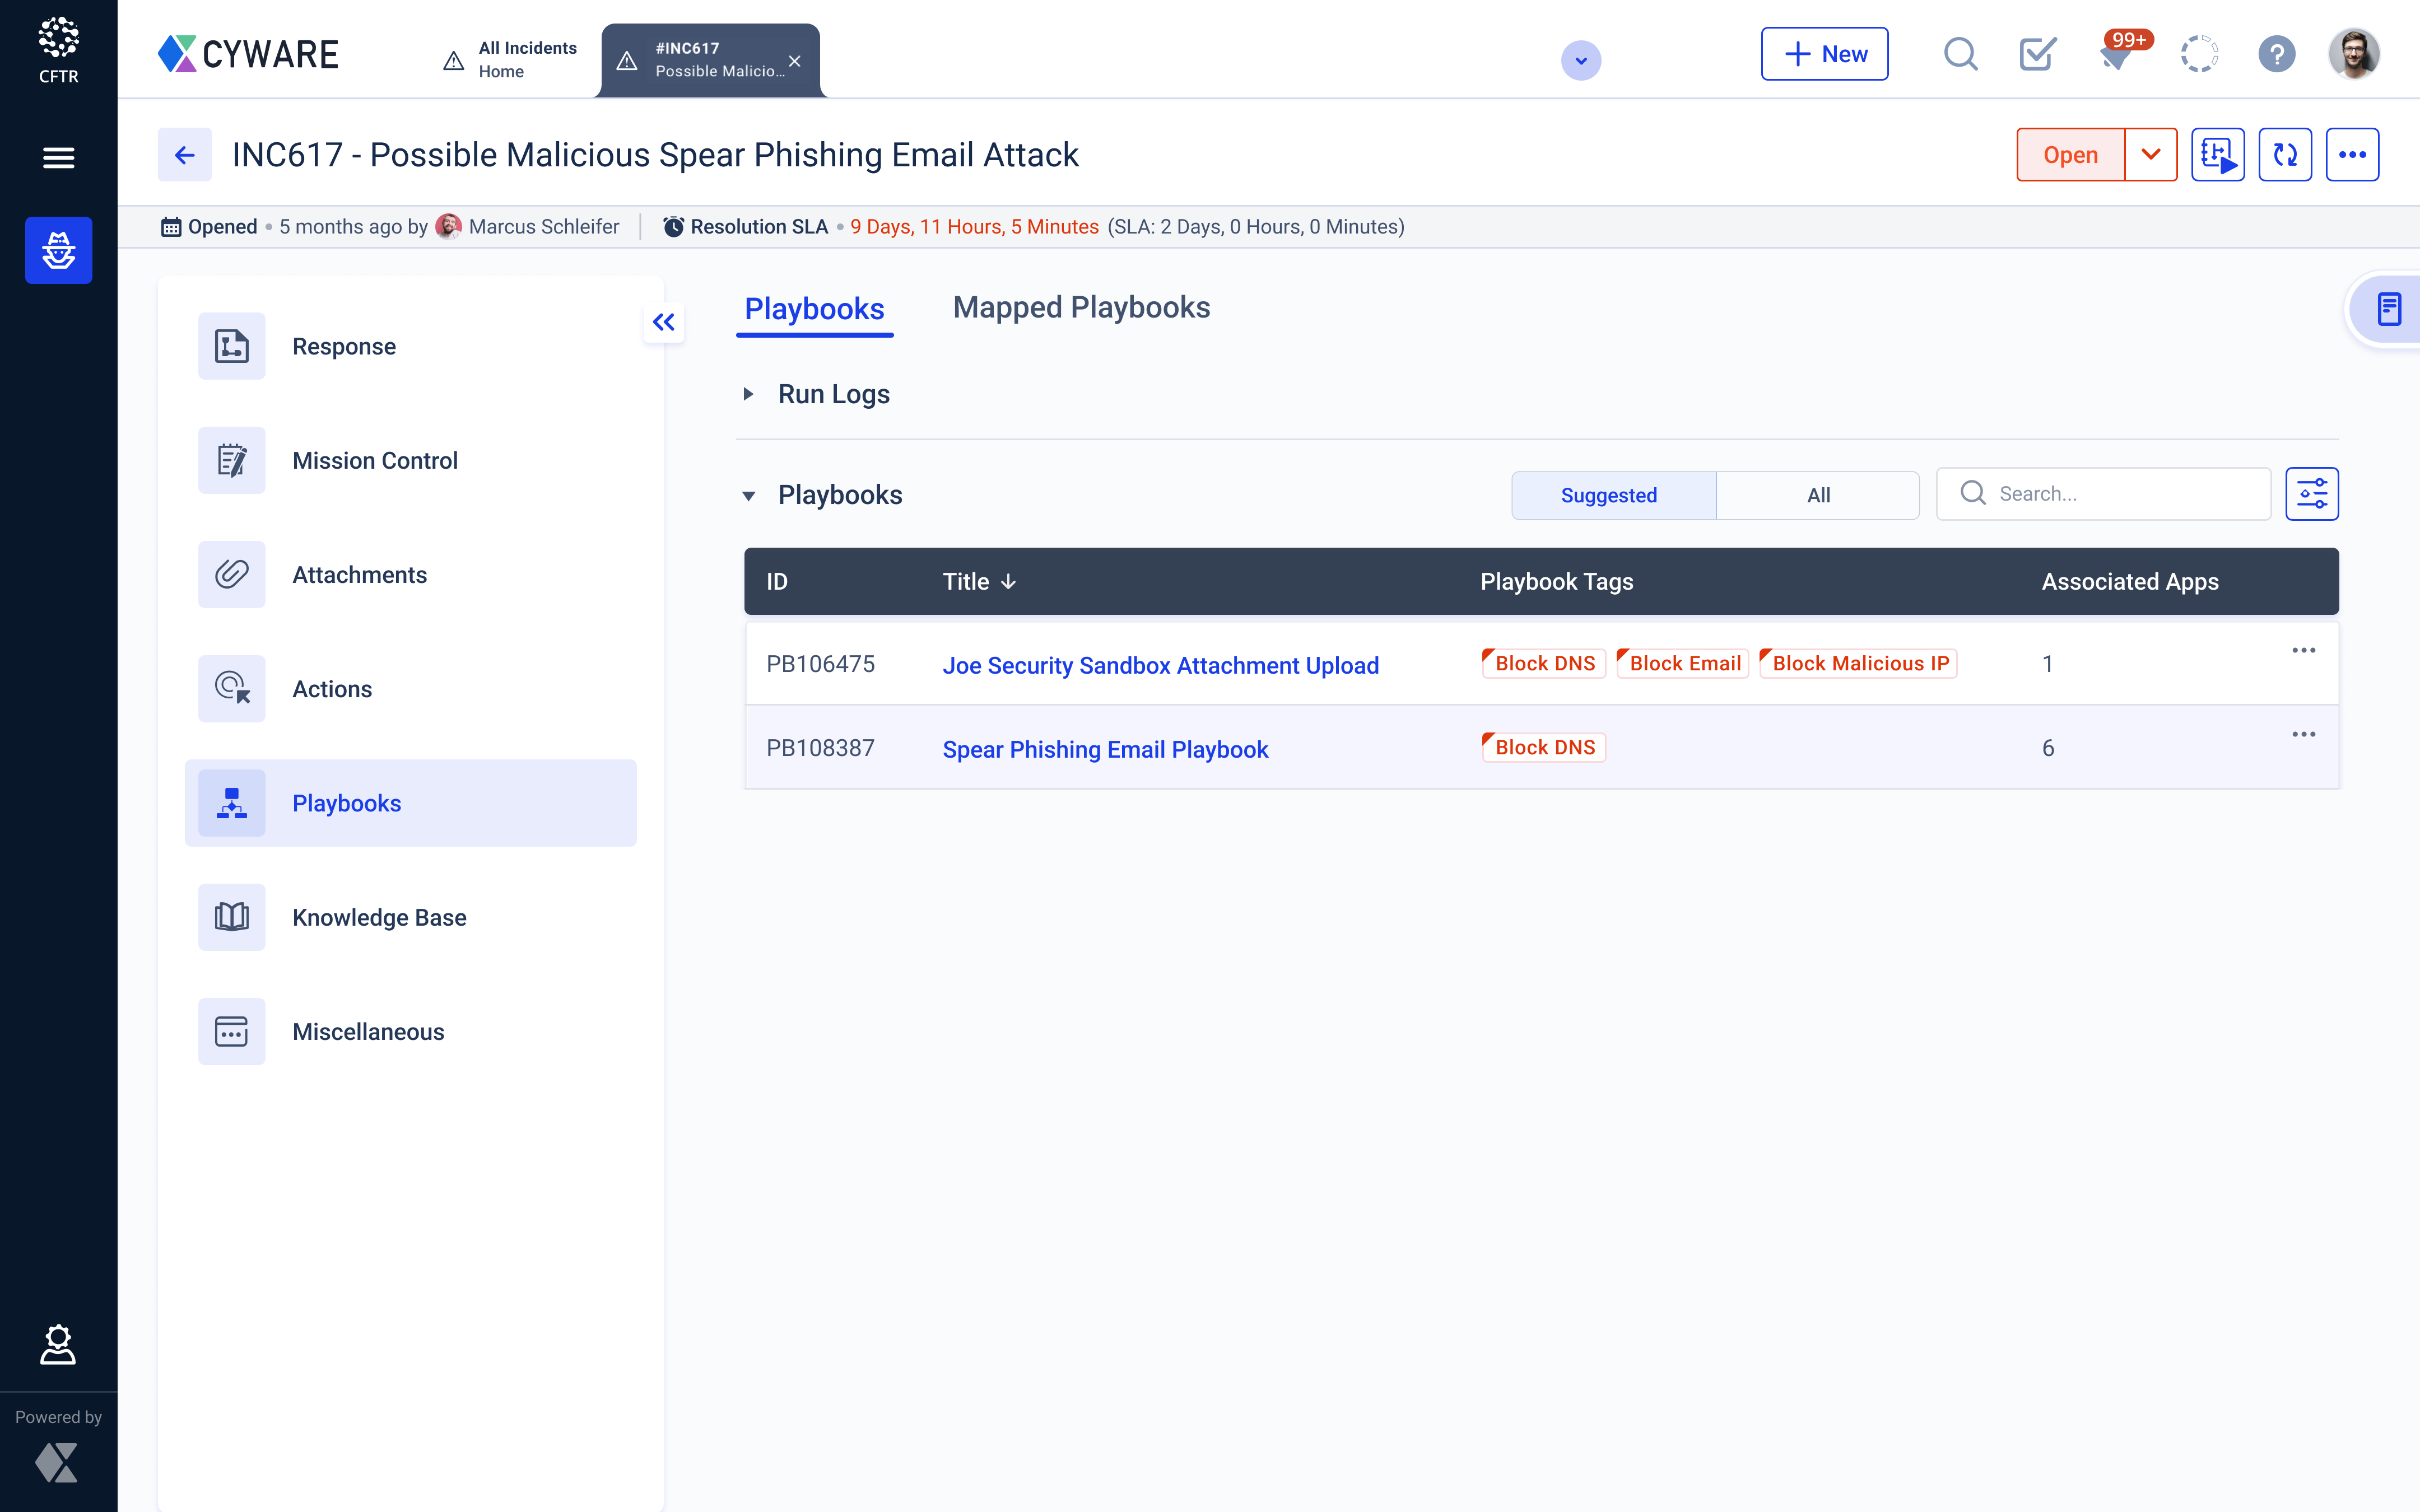This screenshot has height=1512, width=2420.
Task: Click the Response icon tile
Action: pos(231,346)
